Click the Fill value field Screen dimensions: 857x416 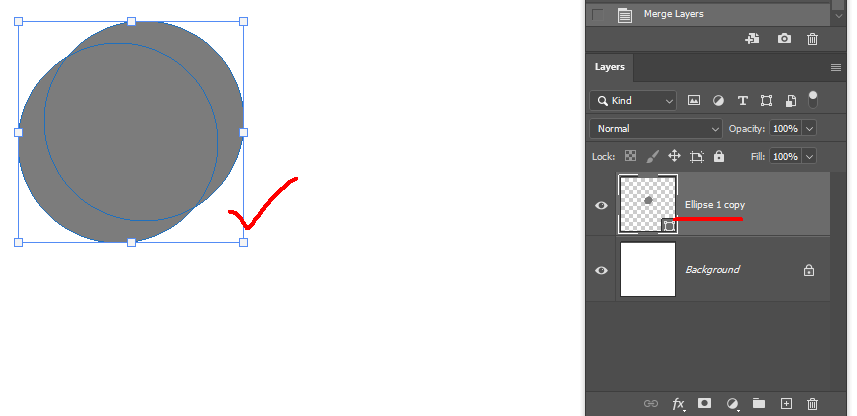[x=785, y=157]
